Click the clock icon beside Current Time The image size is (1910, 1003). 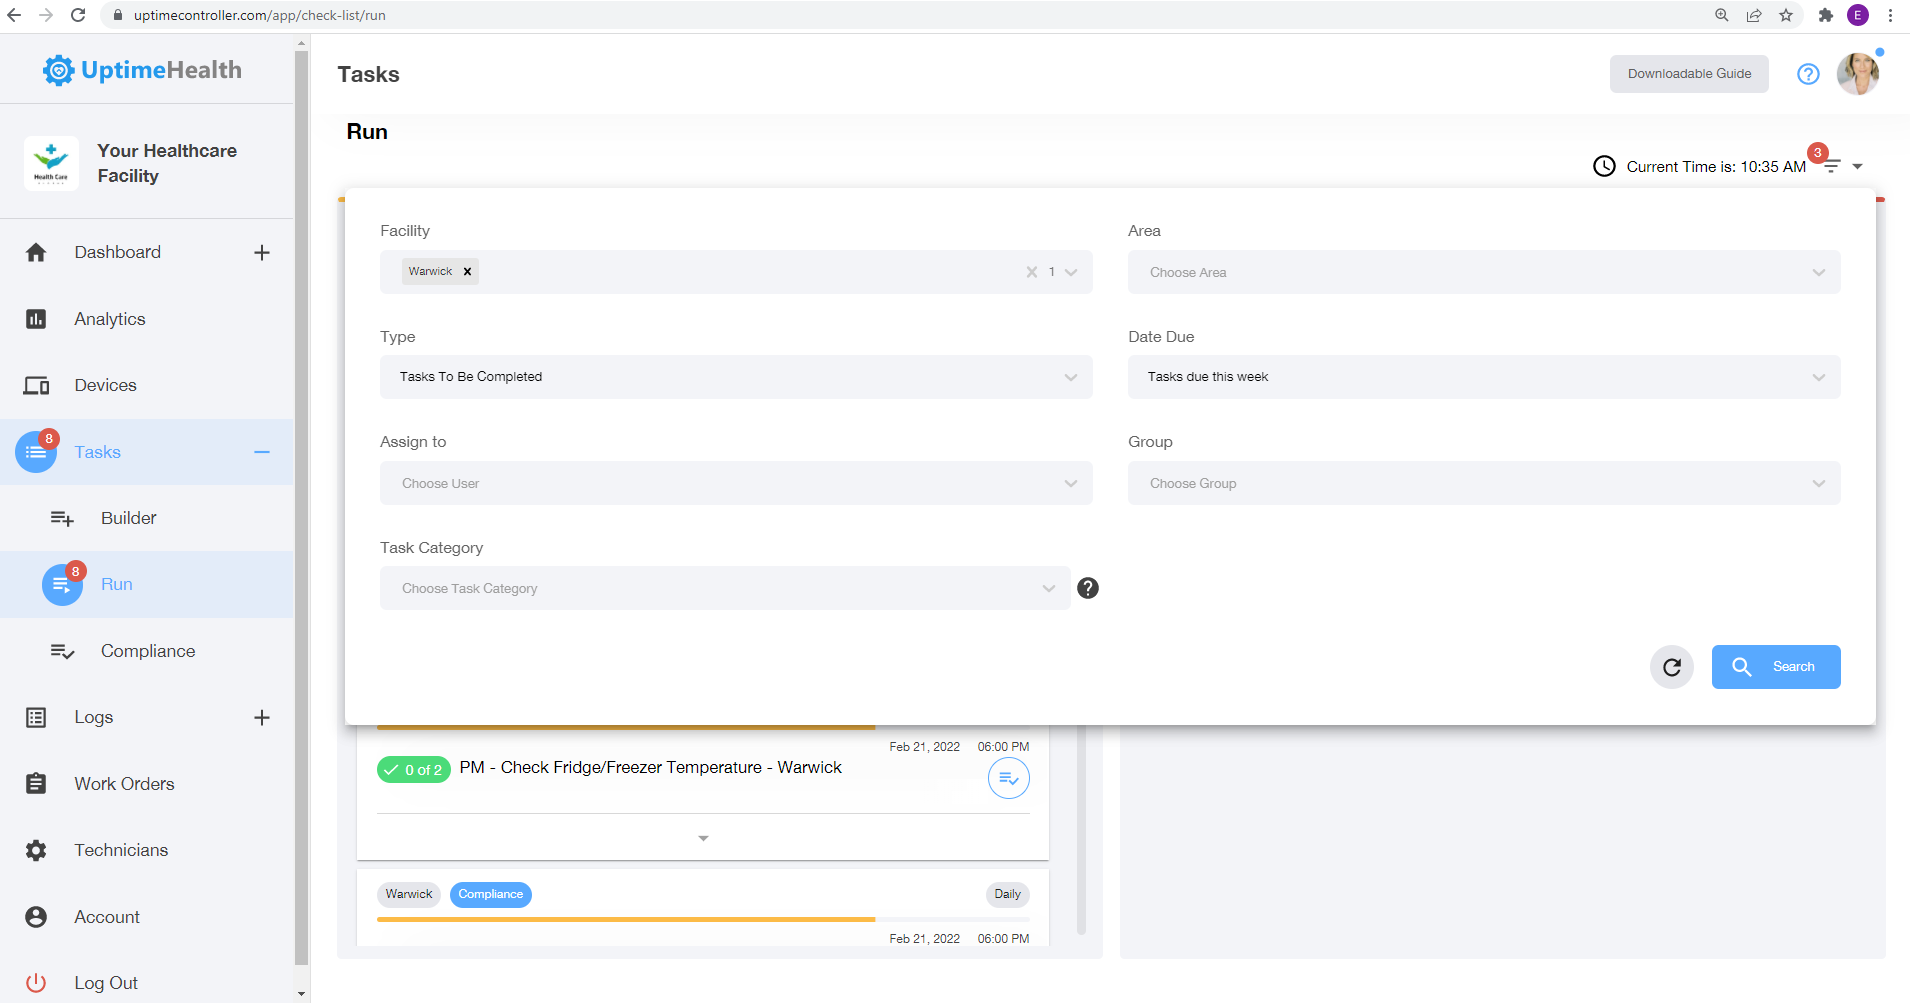[1604, 166]
